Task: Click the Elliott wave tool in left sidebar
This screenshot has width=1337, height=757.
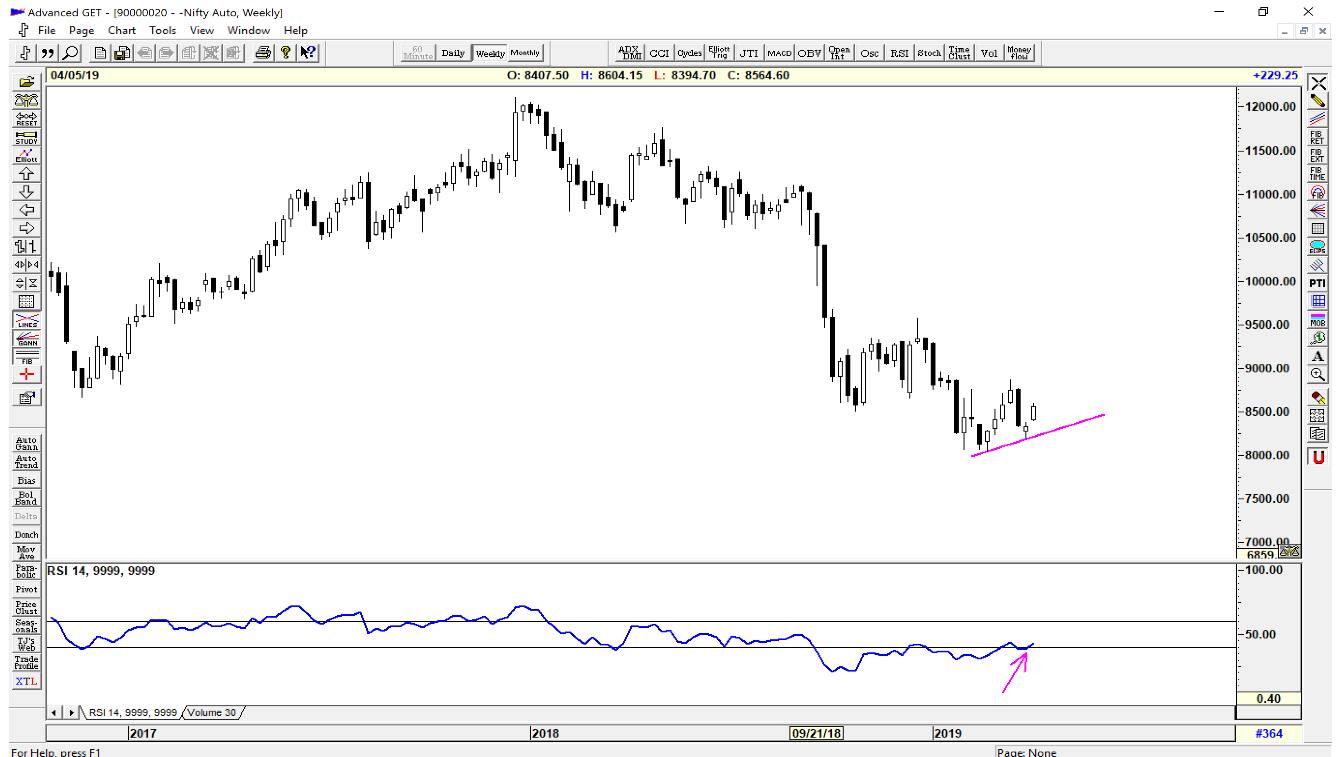Action: pos(26,155)
